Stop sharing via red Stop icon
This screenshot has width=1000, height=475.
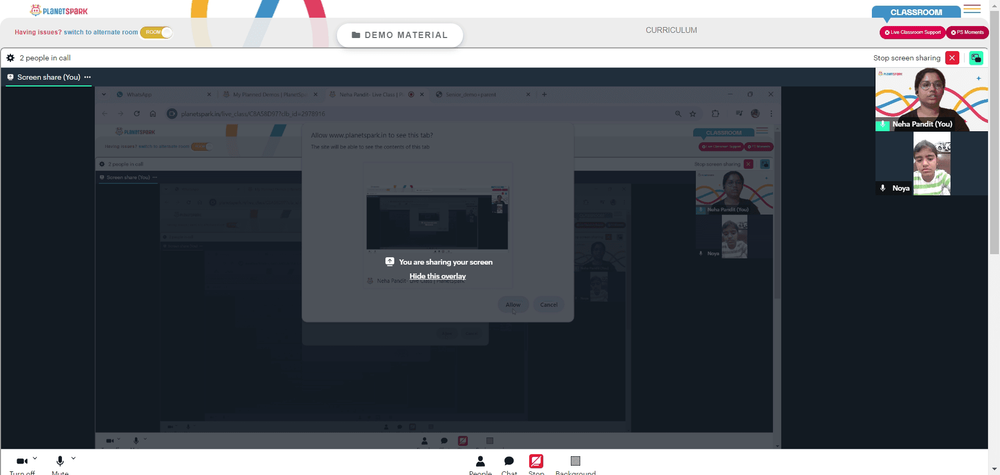pyautogui.click(x=536, y=461)
